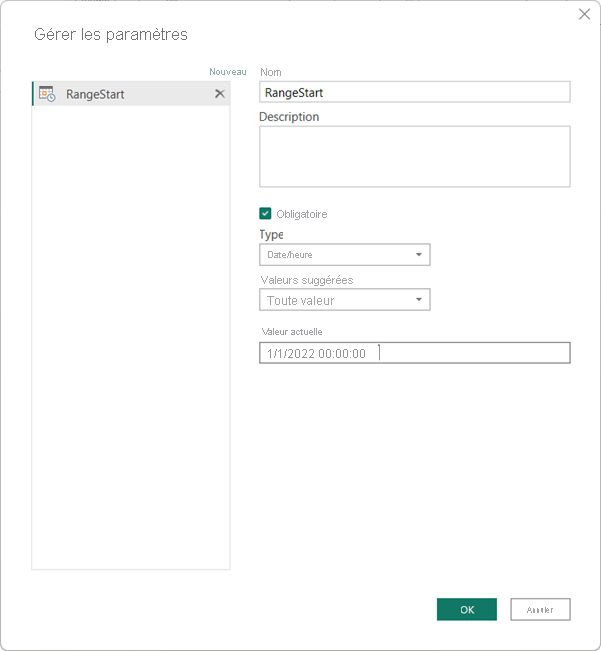Image resolution: width=601 pixels, height=651 pixels.
Task: Uncheck the Obligatoire checkbox
Action: (x=265, y=213)
